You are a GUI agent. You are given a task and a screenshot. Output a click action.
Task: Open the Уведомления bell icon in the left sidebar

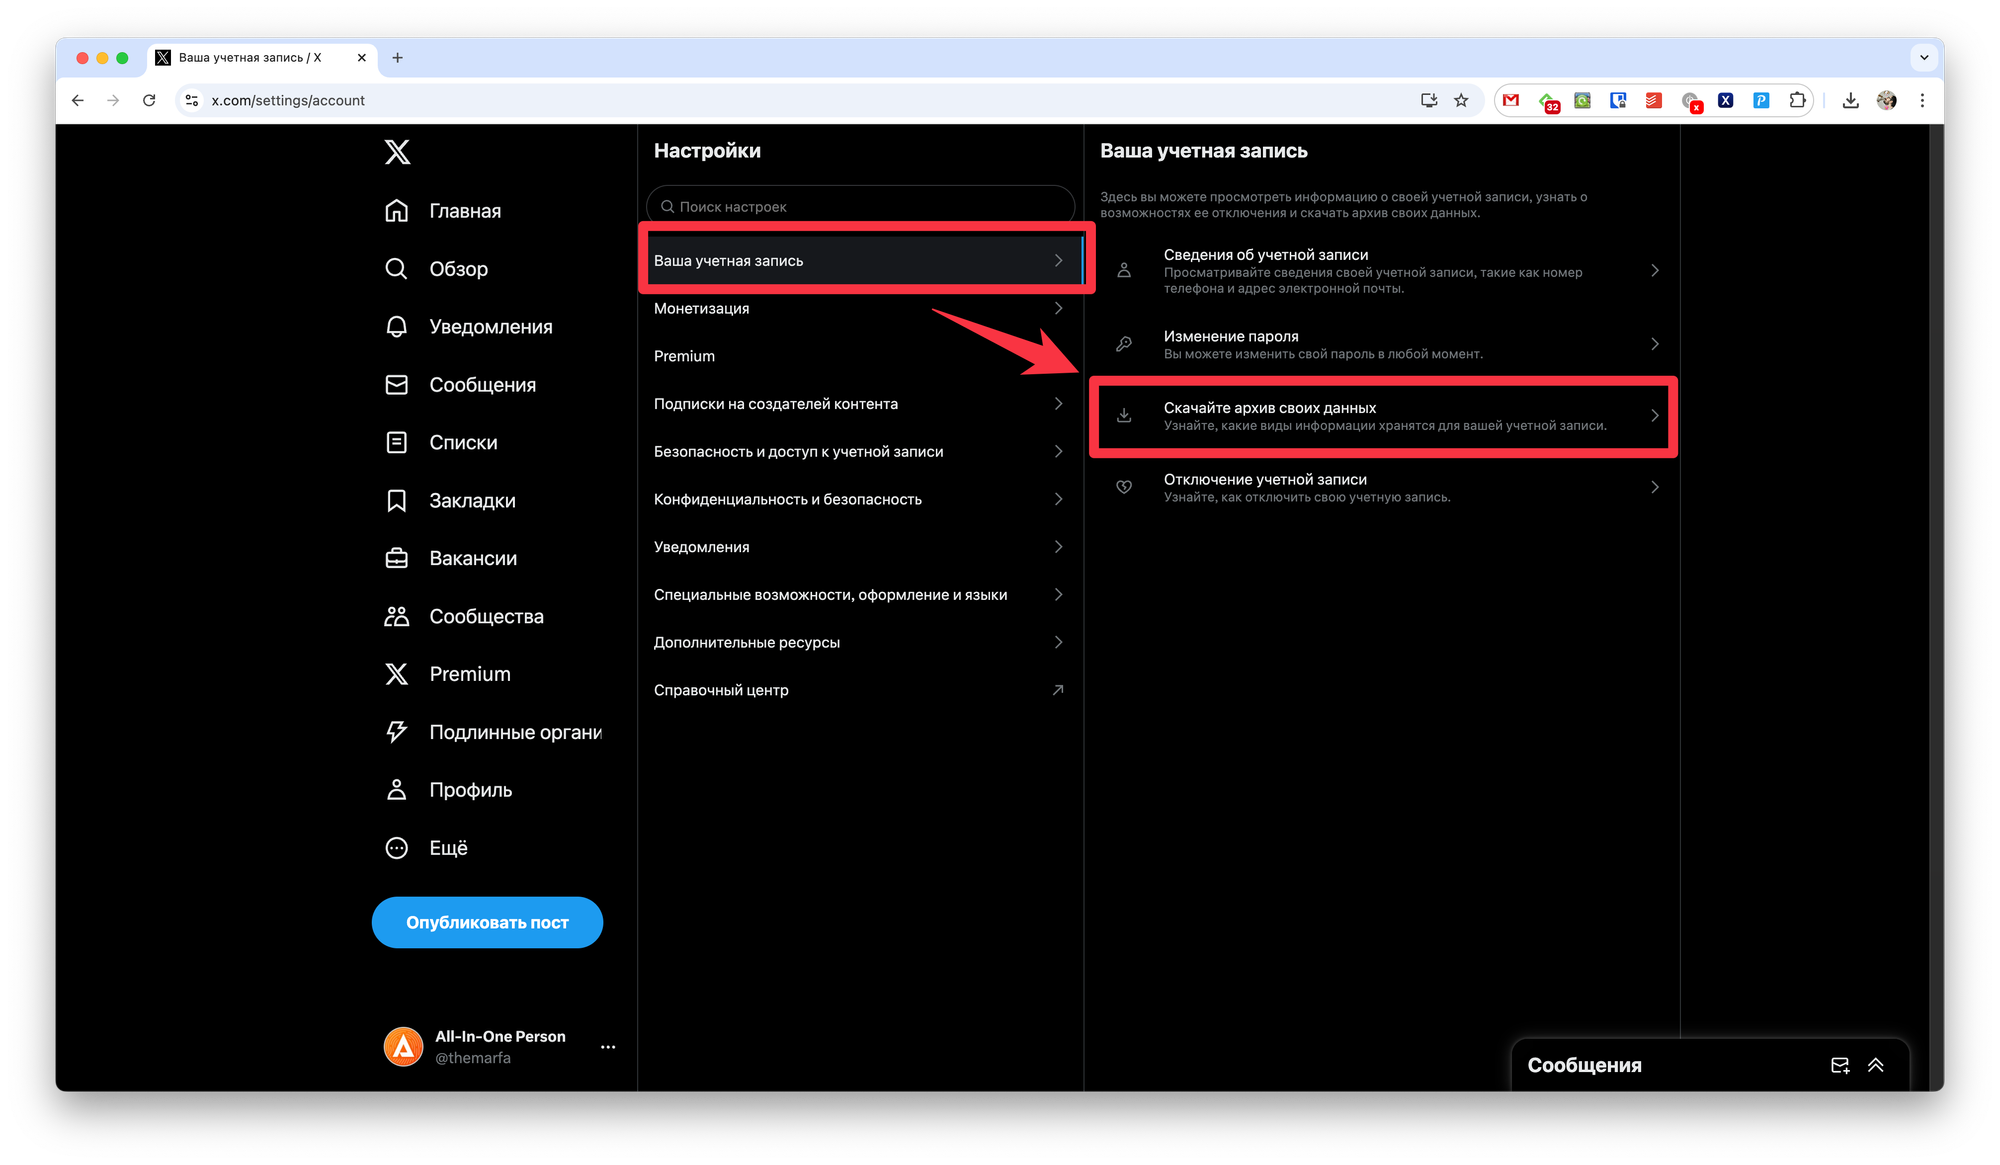(397, 327)
